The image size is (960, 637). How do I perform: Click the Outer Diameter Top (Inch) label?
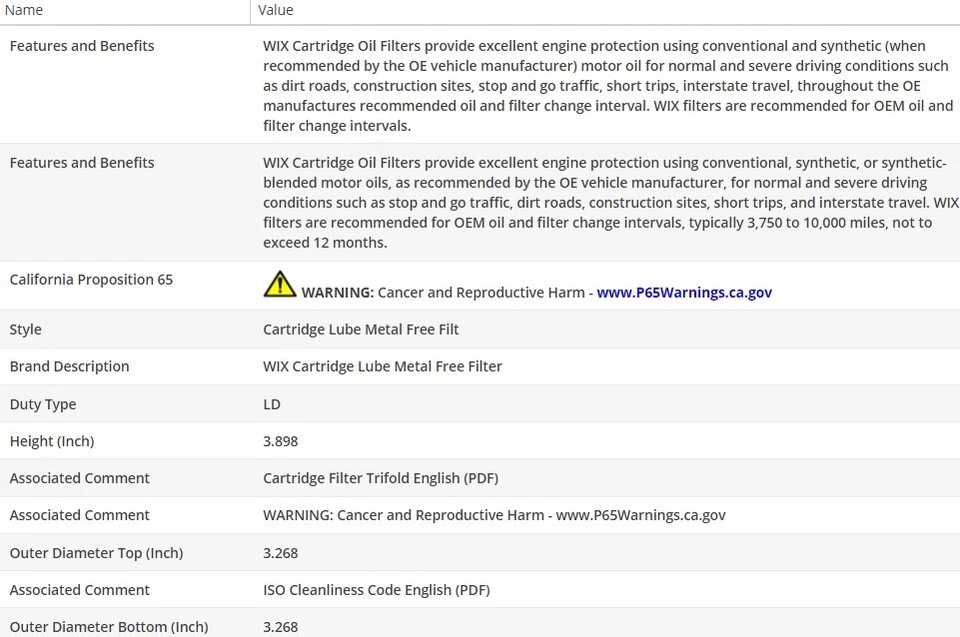click(96, 554)
